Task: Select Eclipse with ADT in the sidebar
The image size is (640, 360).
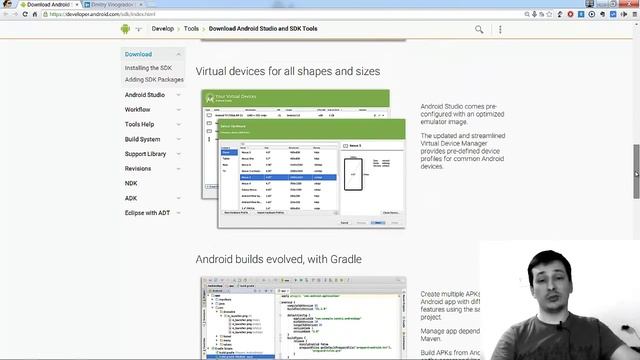Action: 147,213
